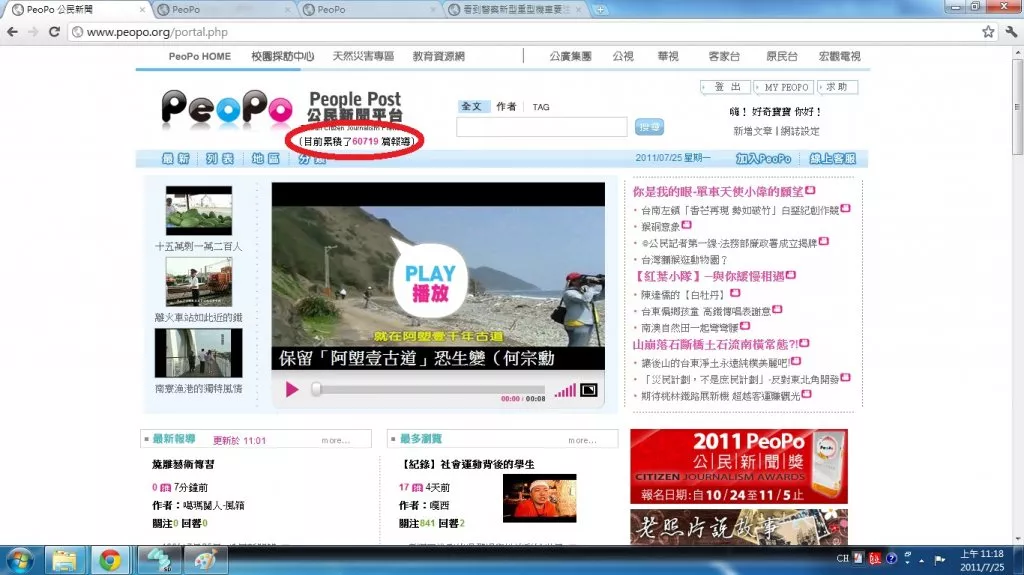Visit 原民台 link

(x=782, y=57)
